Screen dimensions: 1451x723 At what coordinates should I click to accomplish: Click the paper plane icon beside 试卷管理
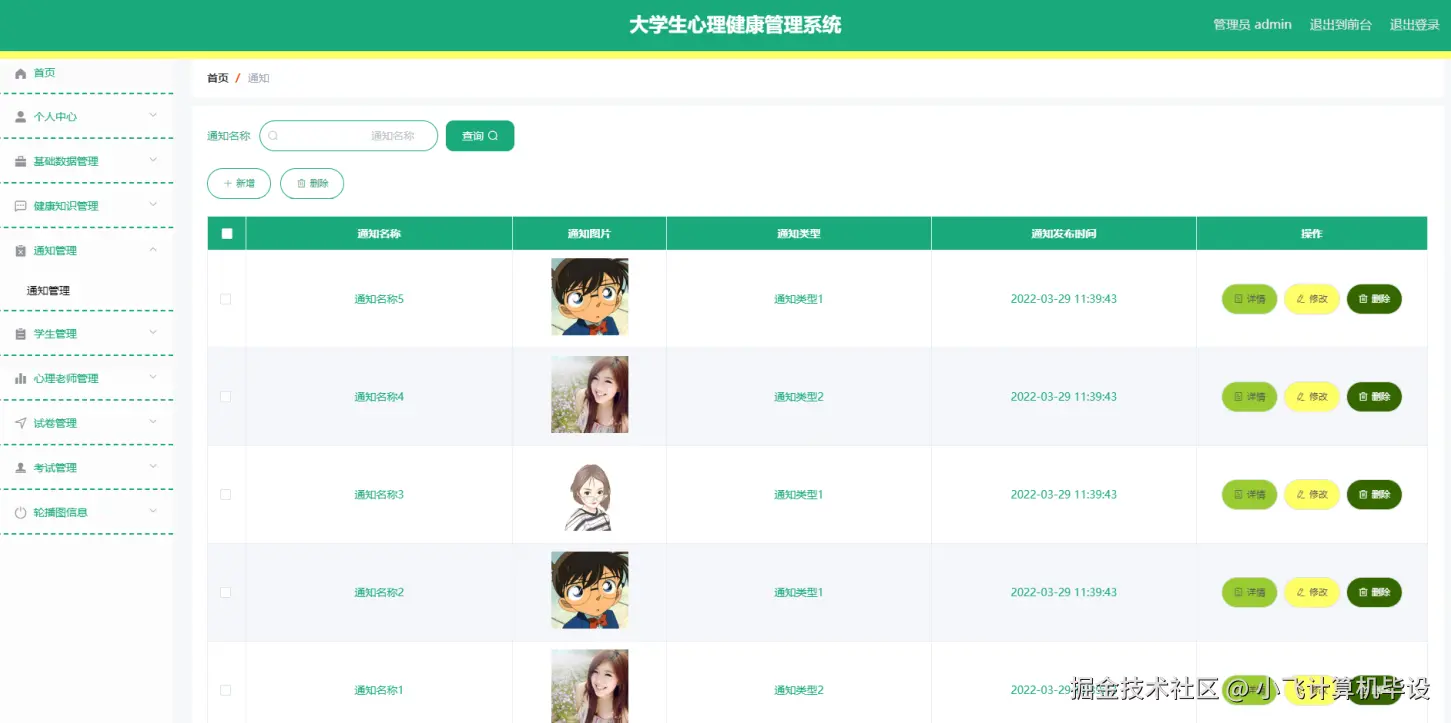[20, 423]
